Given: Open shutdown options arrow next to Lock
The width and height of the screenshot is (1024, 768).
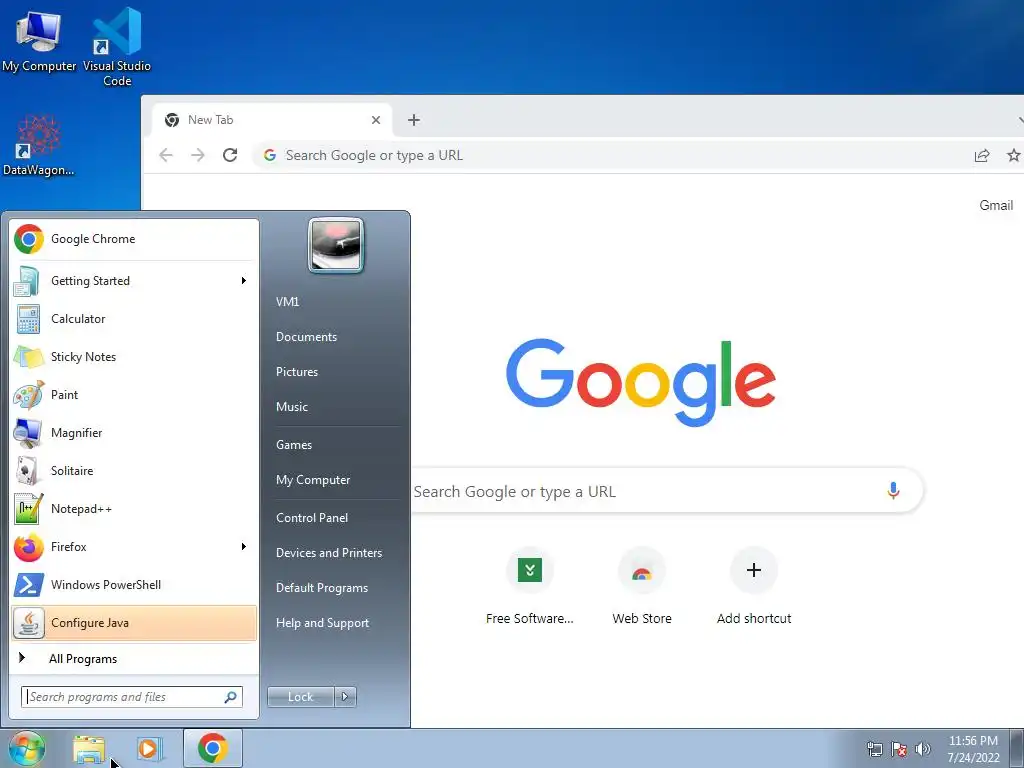Looking at the screenshot, I should pos(345,697).
